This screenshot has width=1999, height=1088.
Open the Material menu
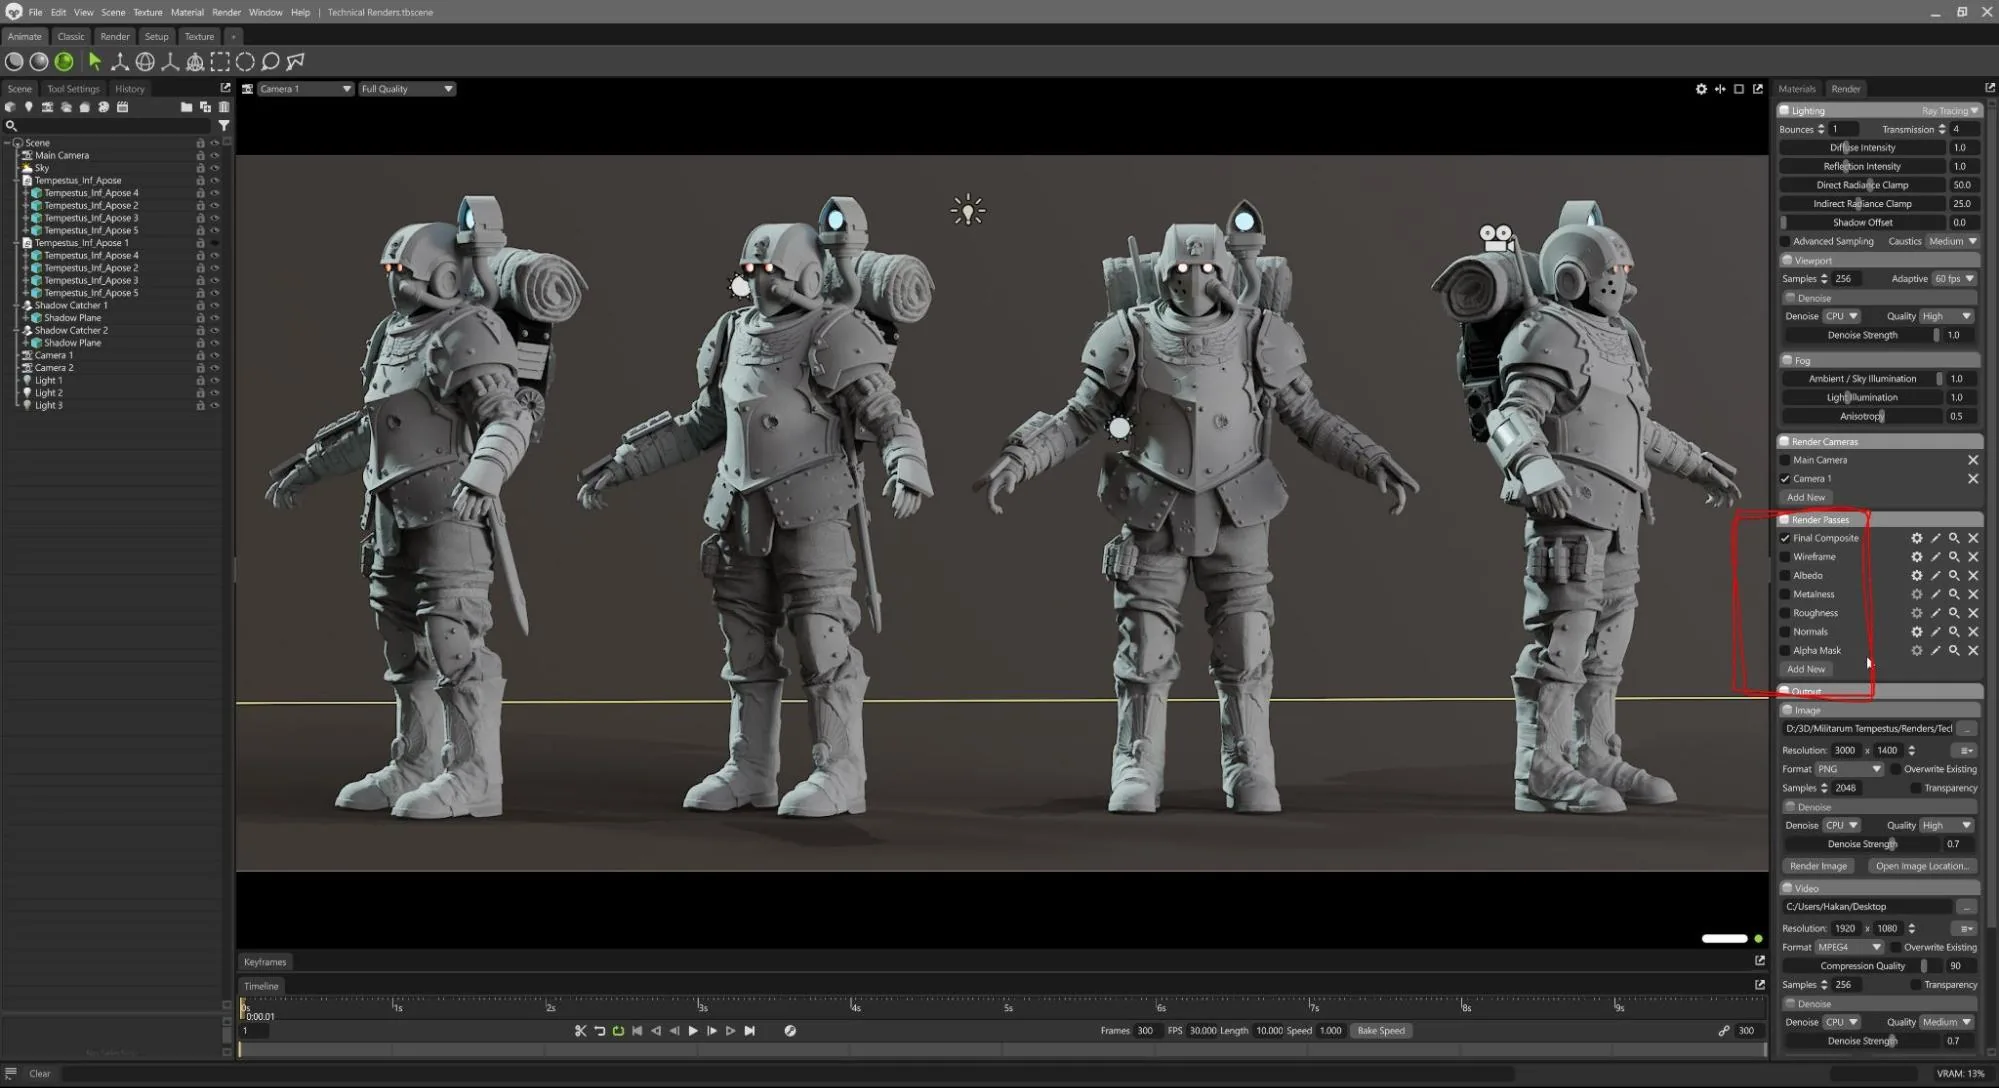[187, 12]
